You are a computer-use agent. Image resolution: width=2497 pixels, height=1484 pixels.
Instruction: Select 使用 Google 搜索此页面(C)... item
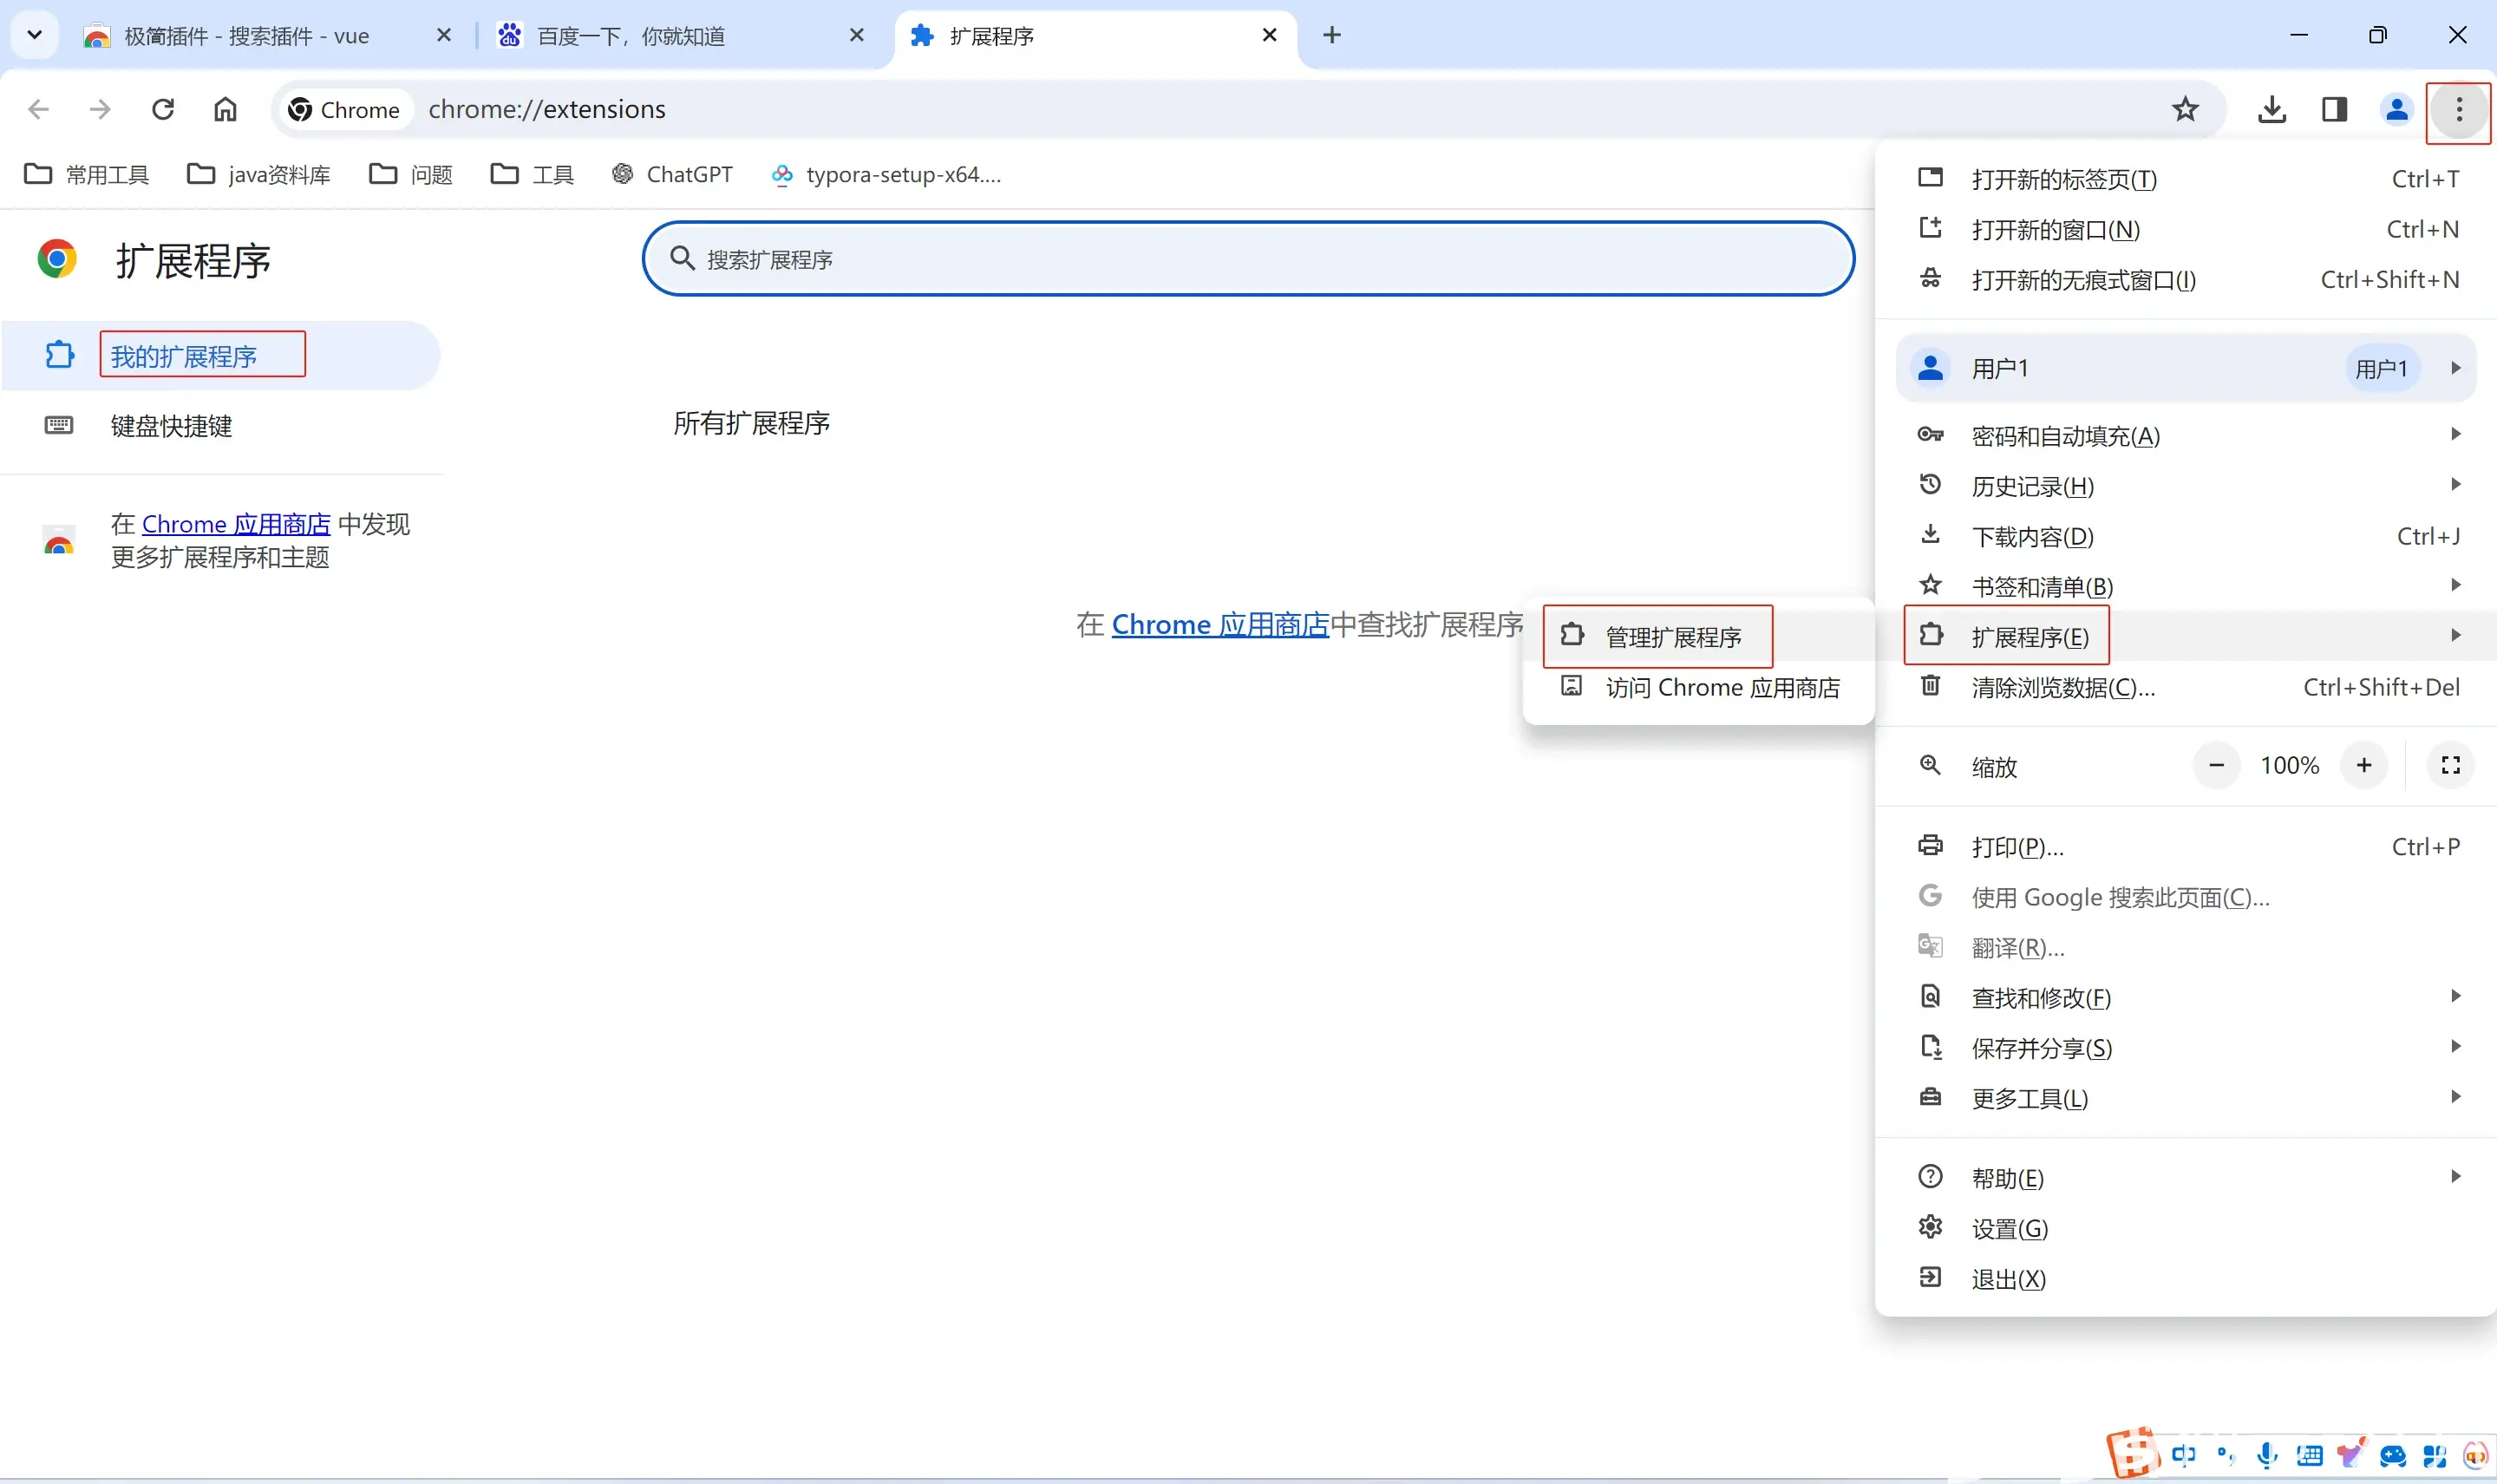click(2186, 897)
